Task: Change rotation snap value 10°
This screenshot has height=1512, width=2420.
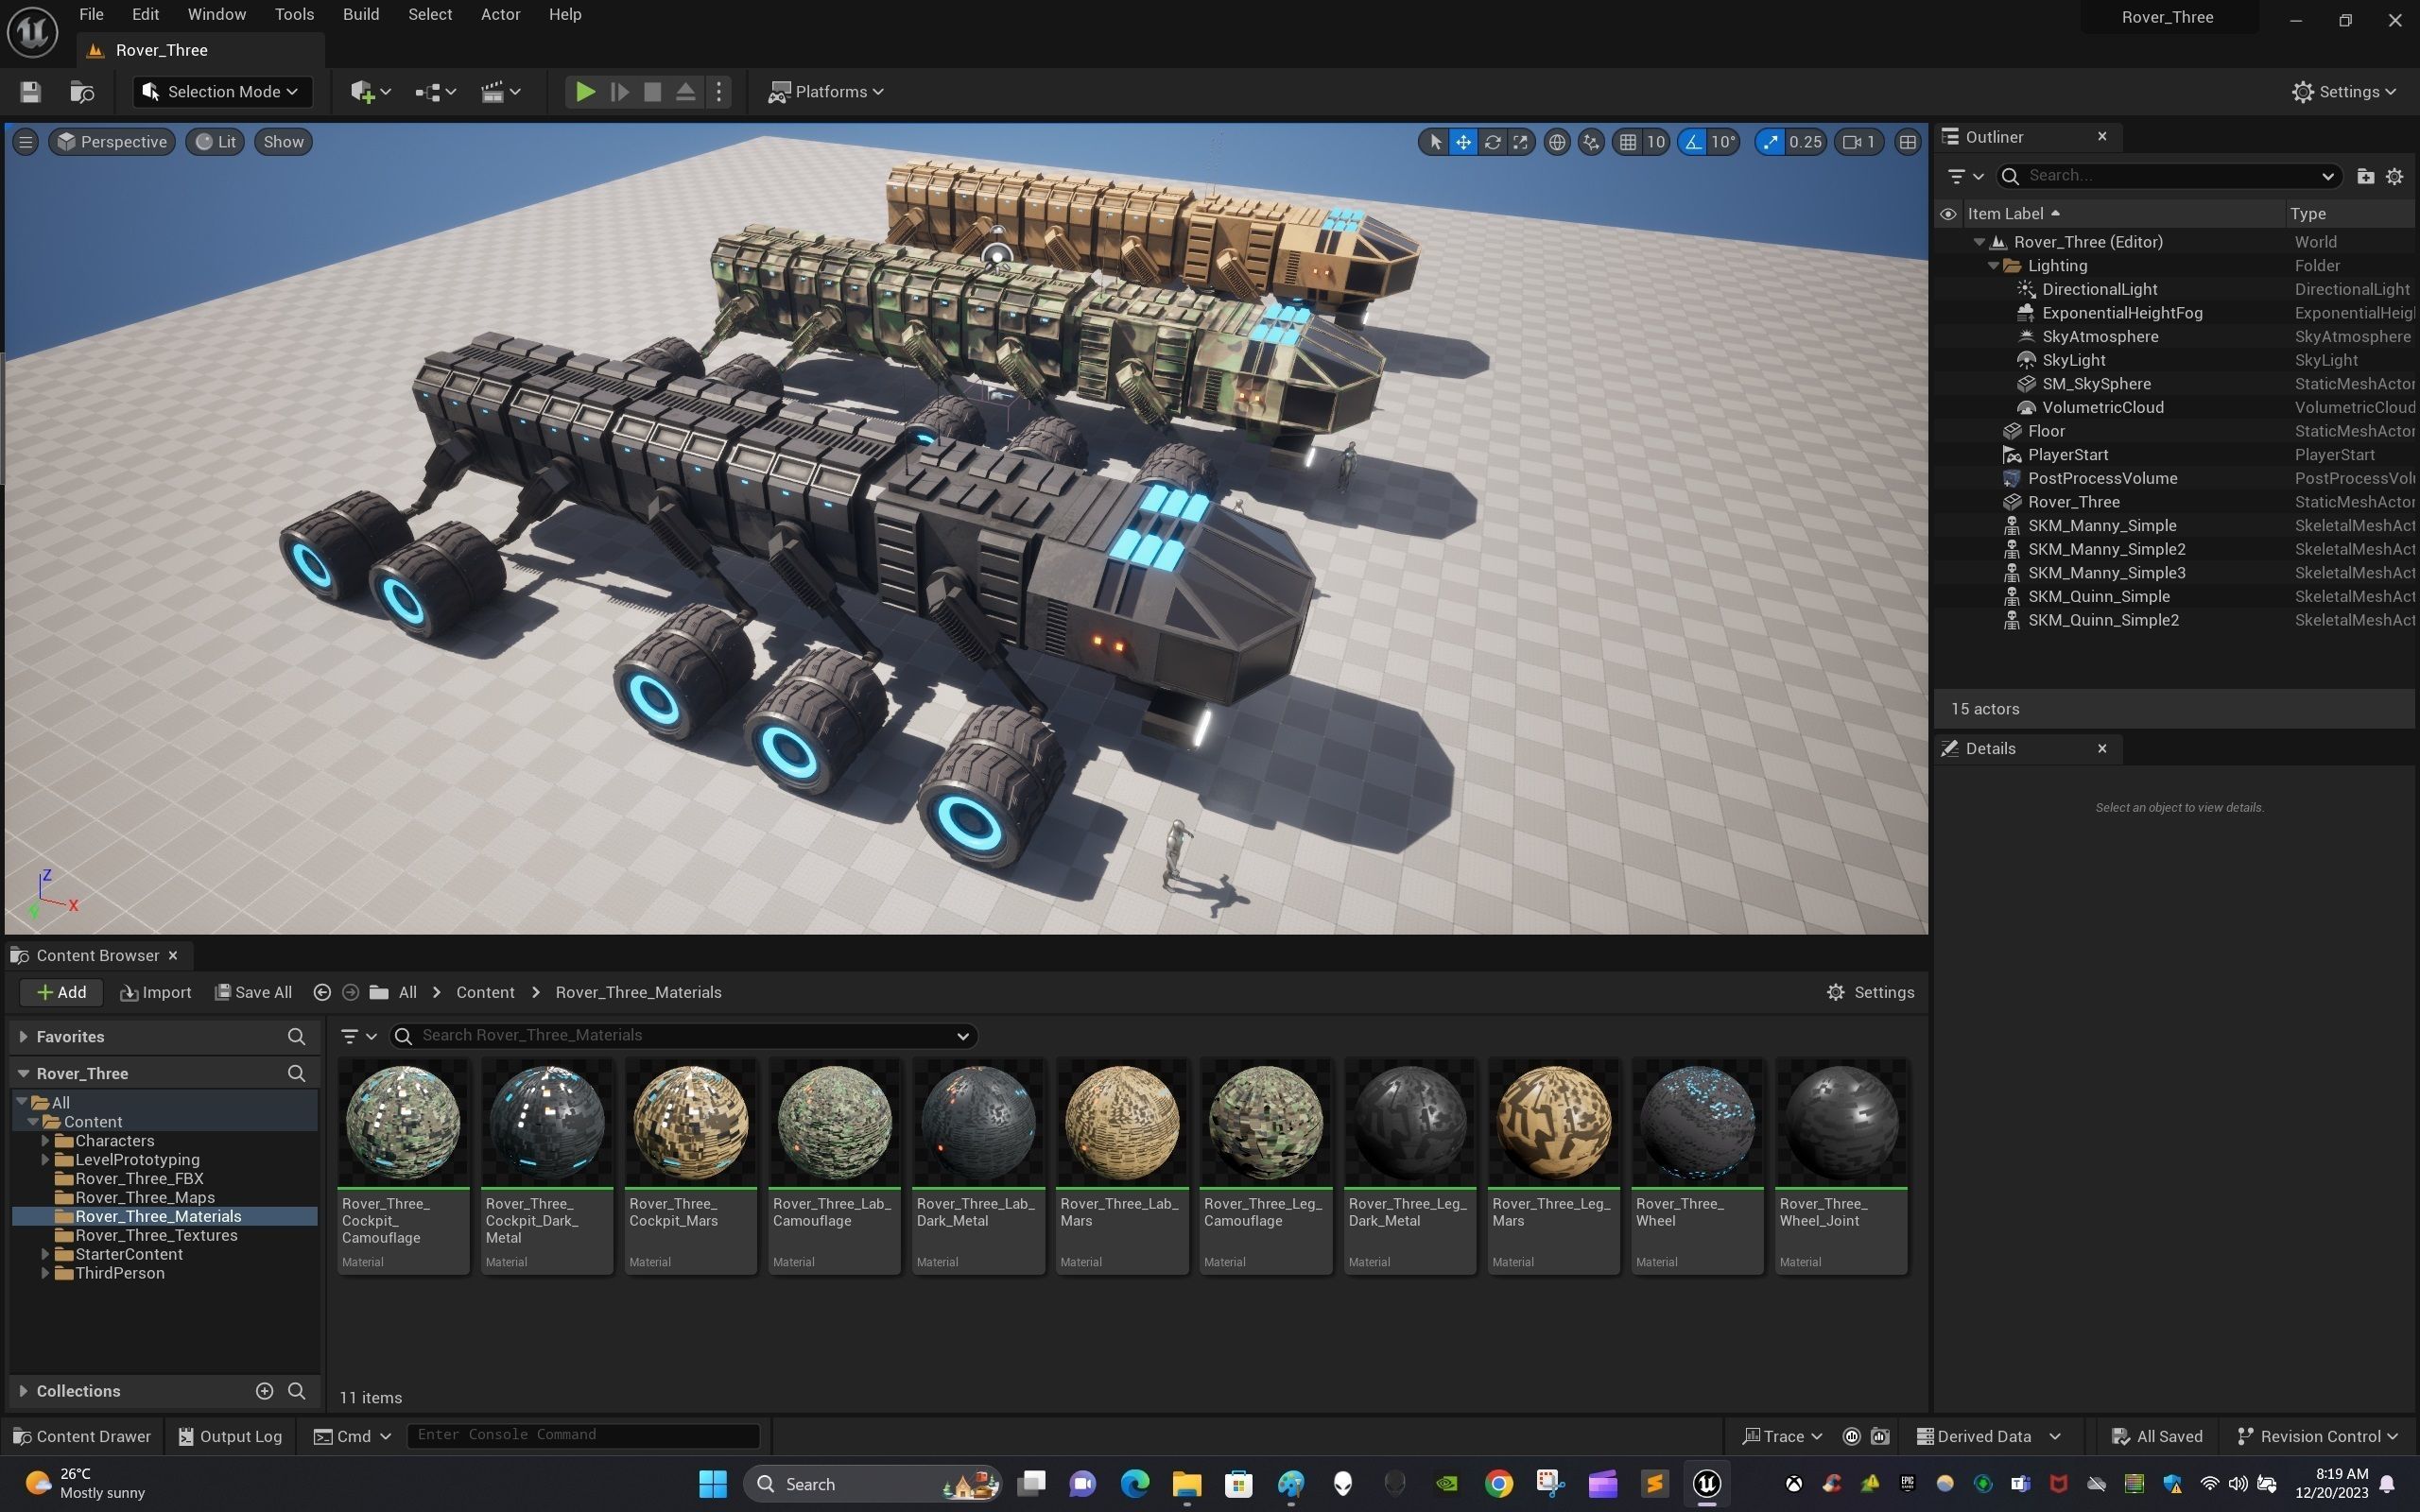Action: pos(1723,142)
